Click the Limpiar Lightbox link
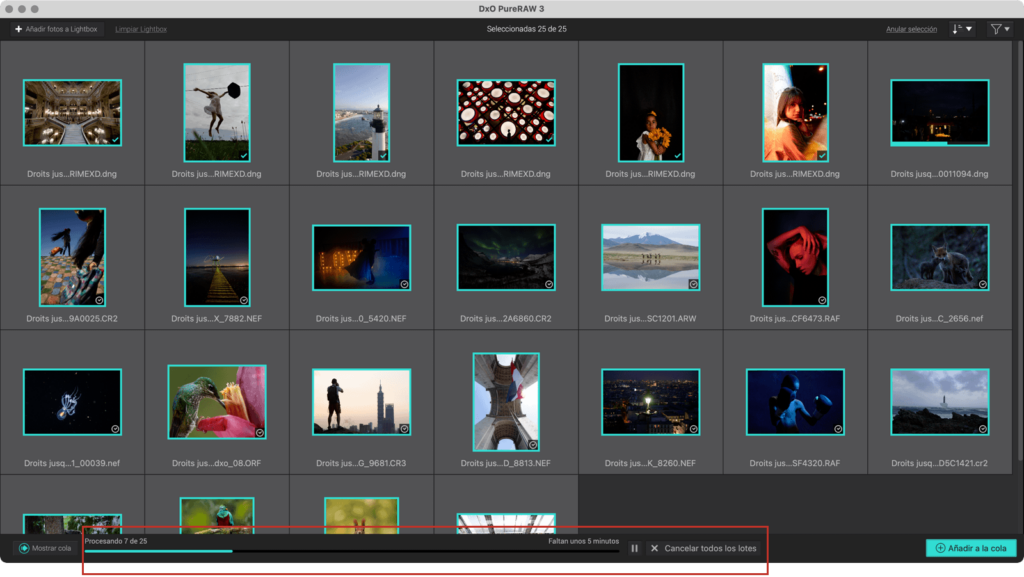This screenshot has width=1024, height=577. click(x=141, y=29)
